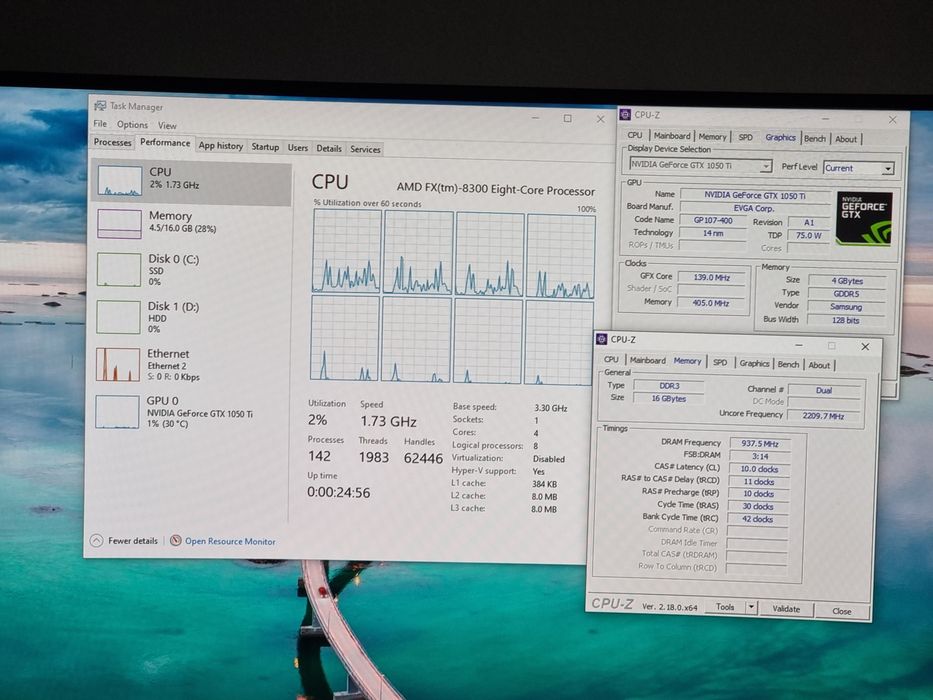Select Memory in the performance sidebar
Viewport: 933px width, 700px height.
[x=191, y=223]
